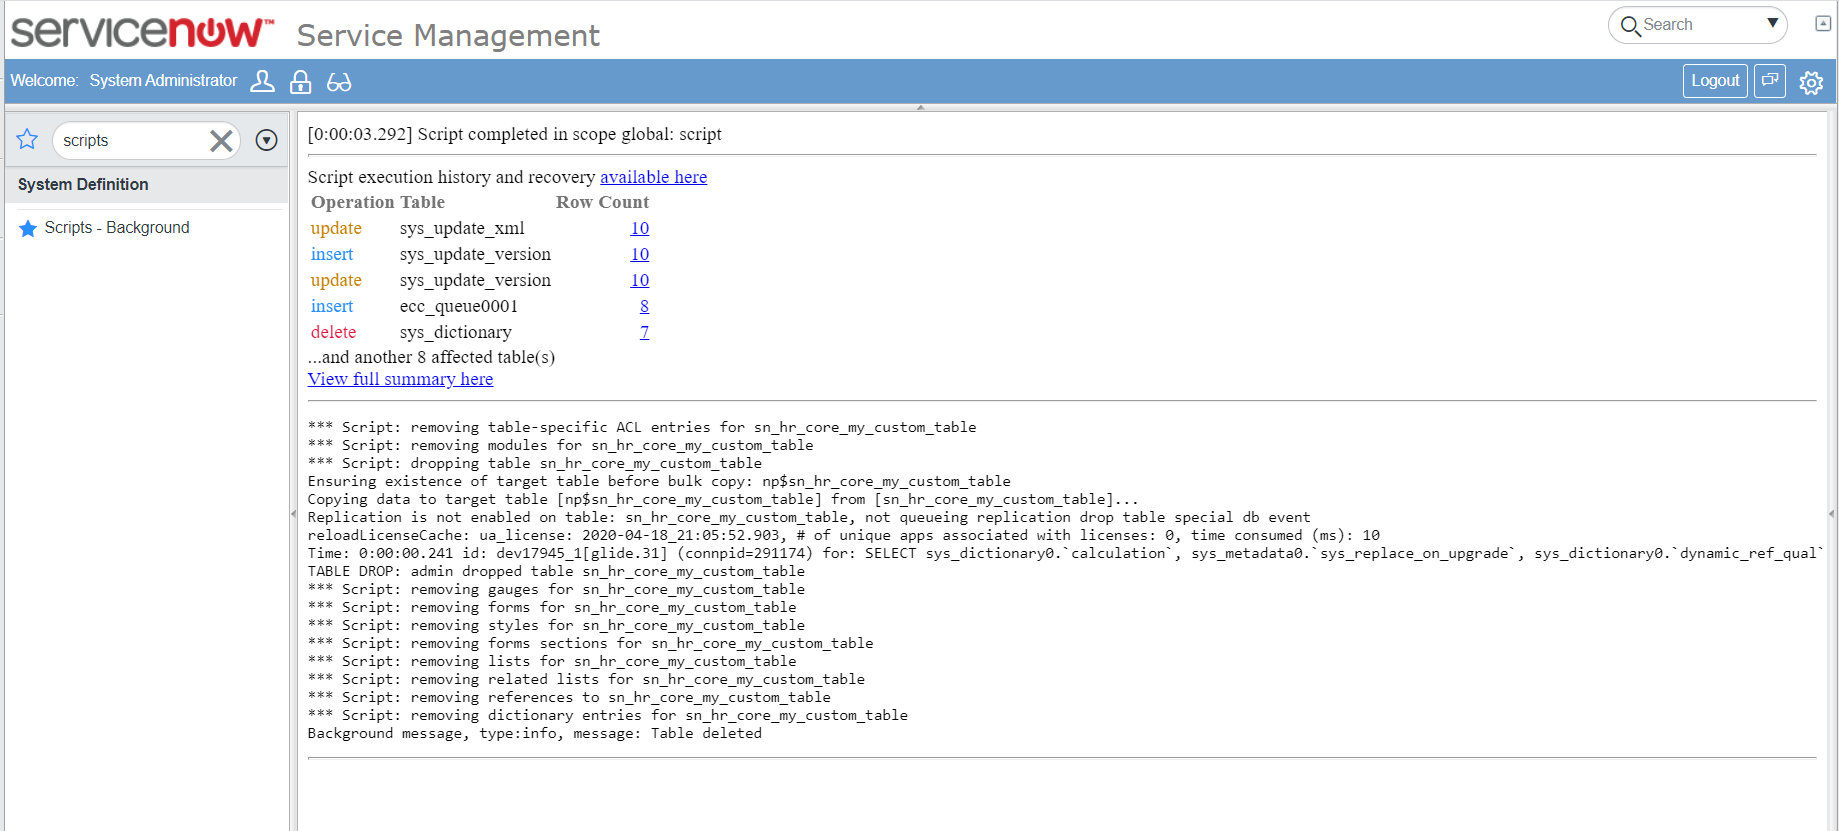
Task: Open the 'available here' history link
Action: tap(653, 177)
